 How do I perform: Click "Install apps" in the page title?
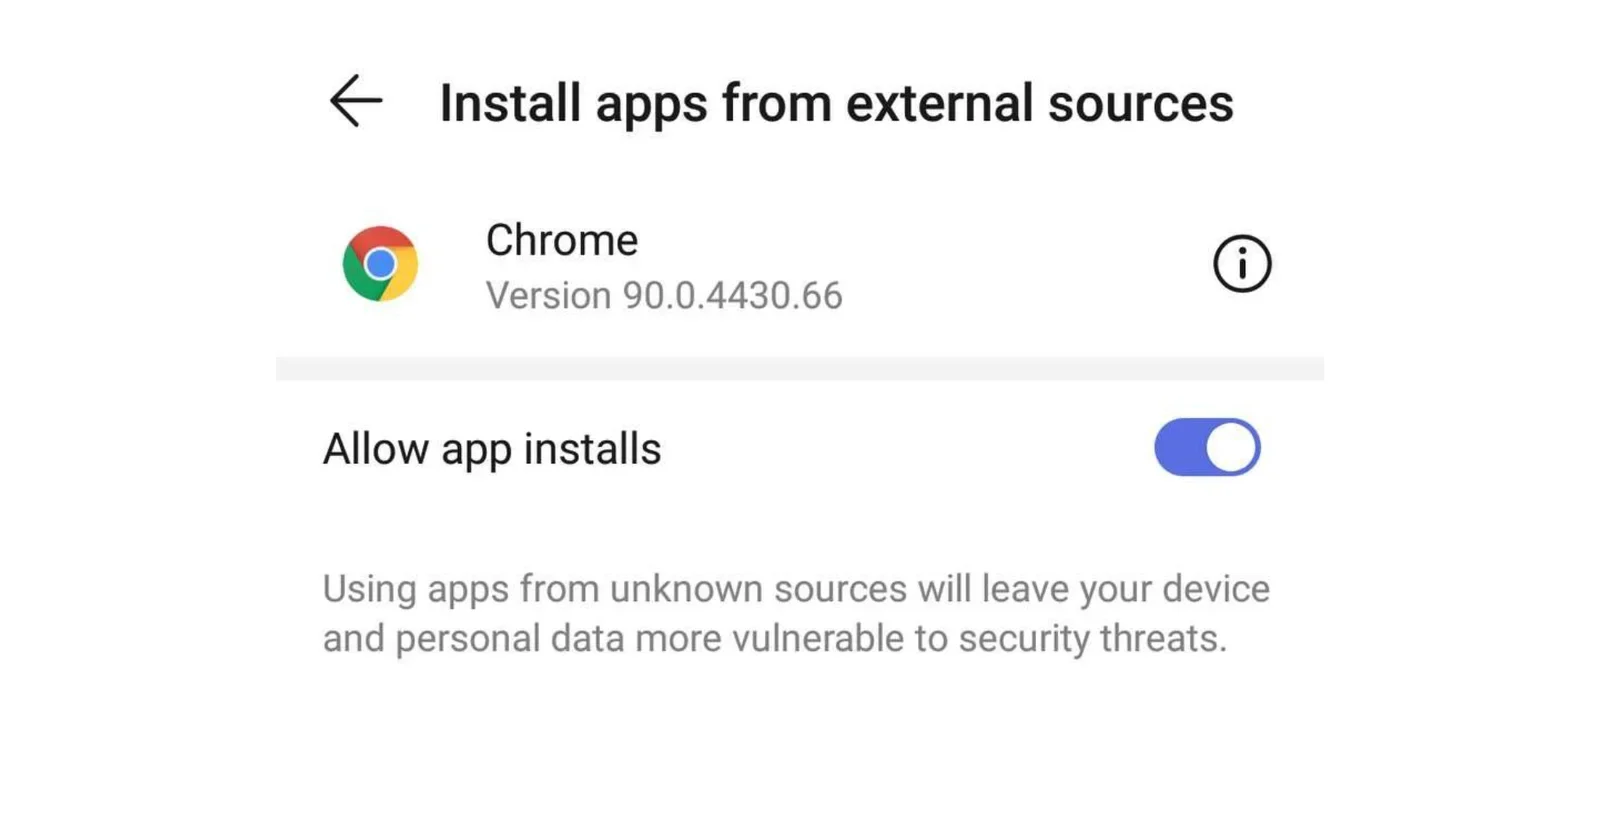(x=574, y=103)
